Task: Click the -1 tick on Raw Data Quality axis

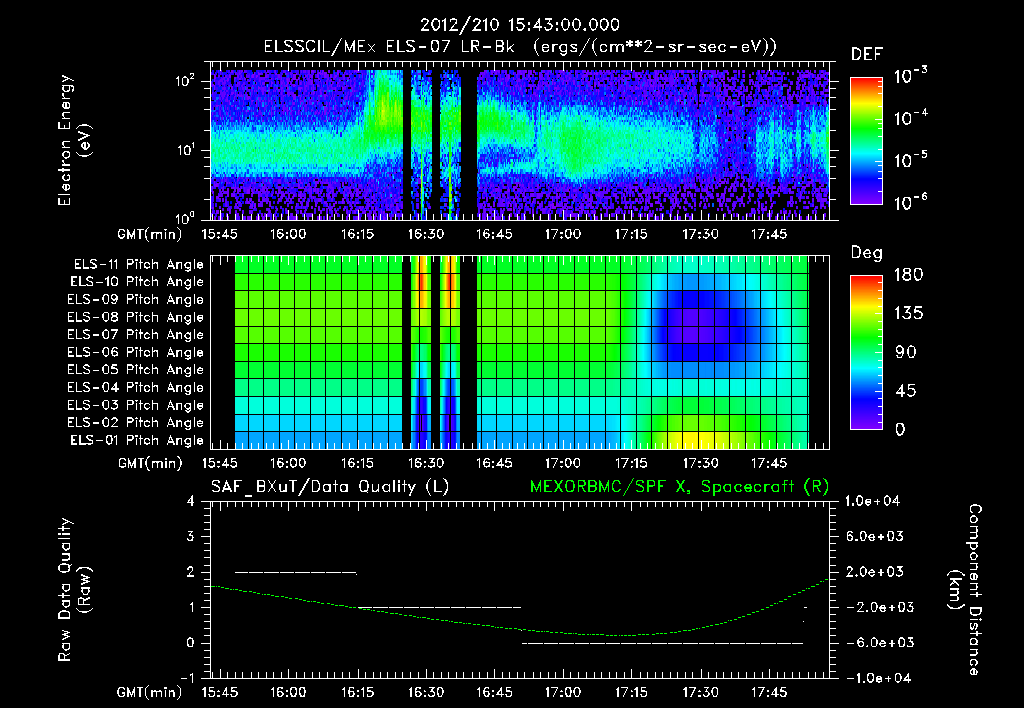Action: pos(187,678)
